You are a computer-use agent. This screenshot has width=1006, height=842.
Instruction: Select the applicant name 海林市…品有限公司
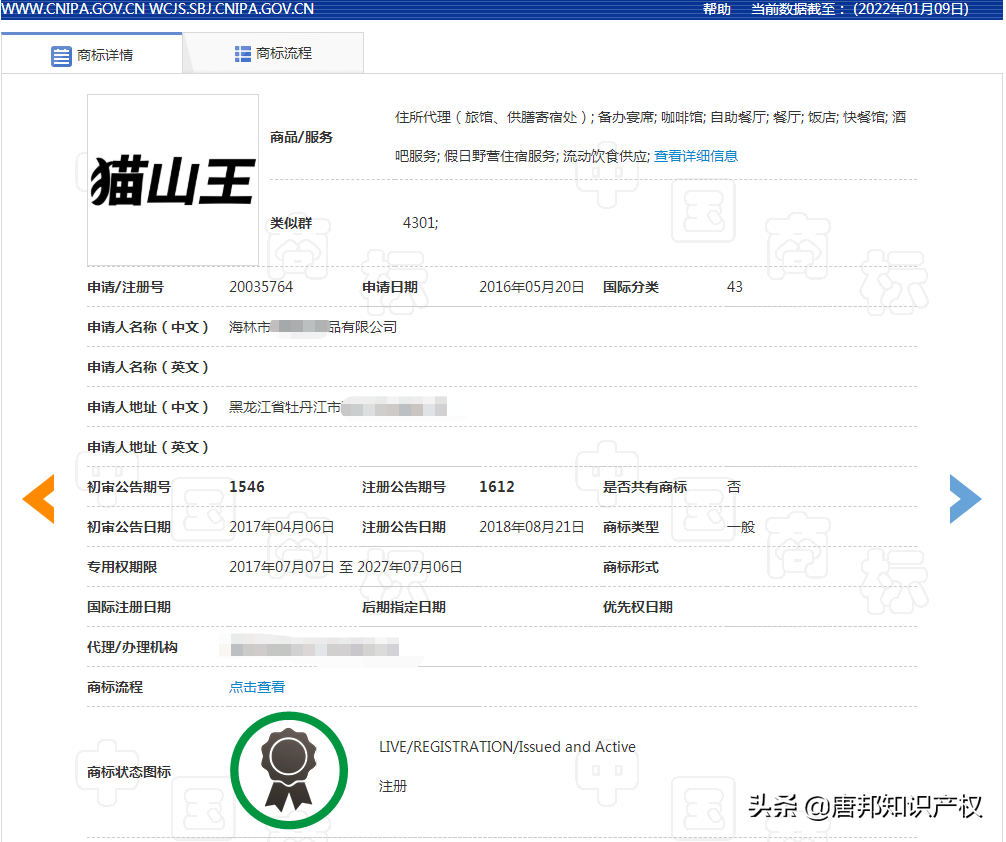[312, 327]
